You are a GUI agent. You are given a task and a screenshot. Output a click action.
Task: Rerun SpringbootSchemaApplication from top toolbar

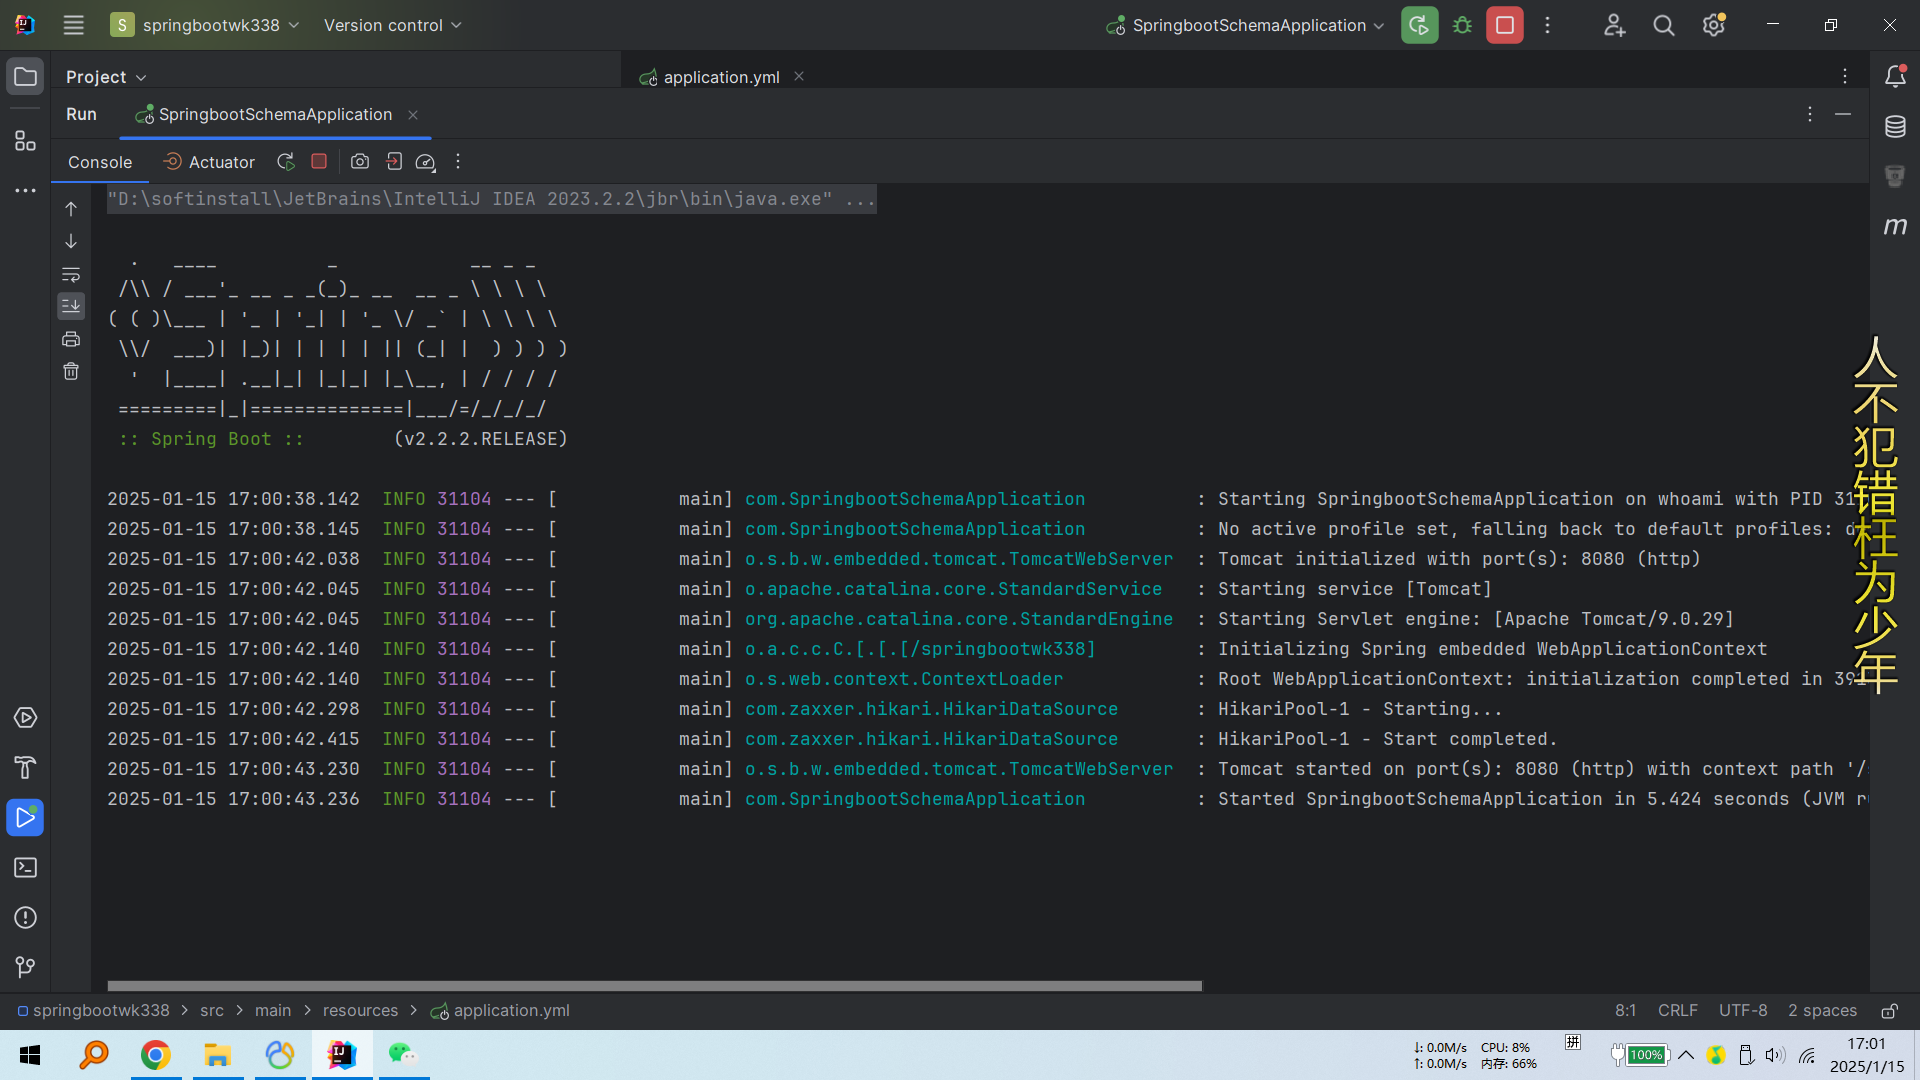pos(1419,25)
